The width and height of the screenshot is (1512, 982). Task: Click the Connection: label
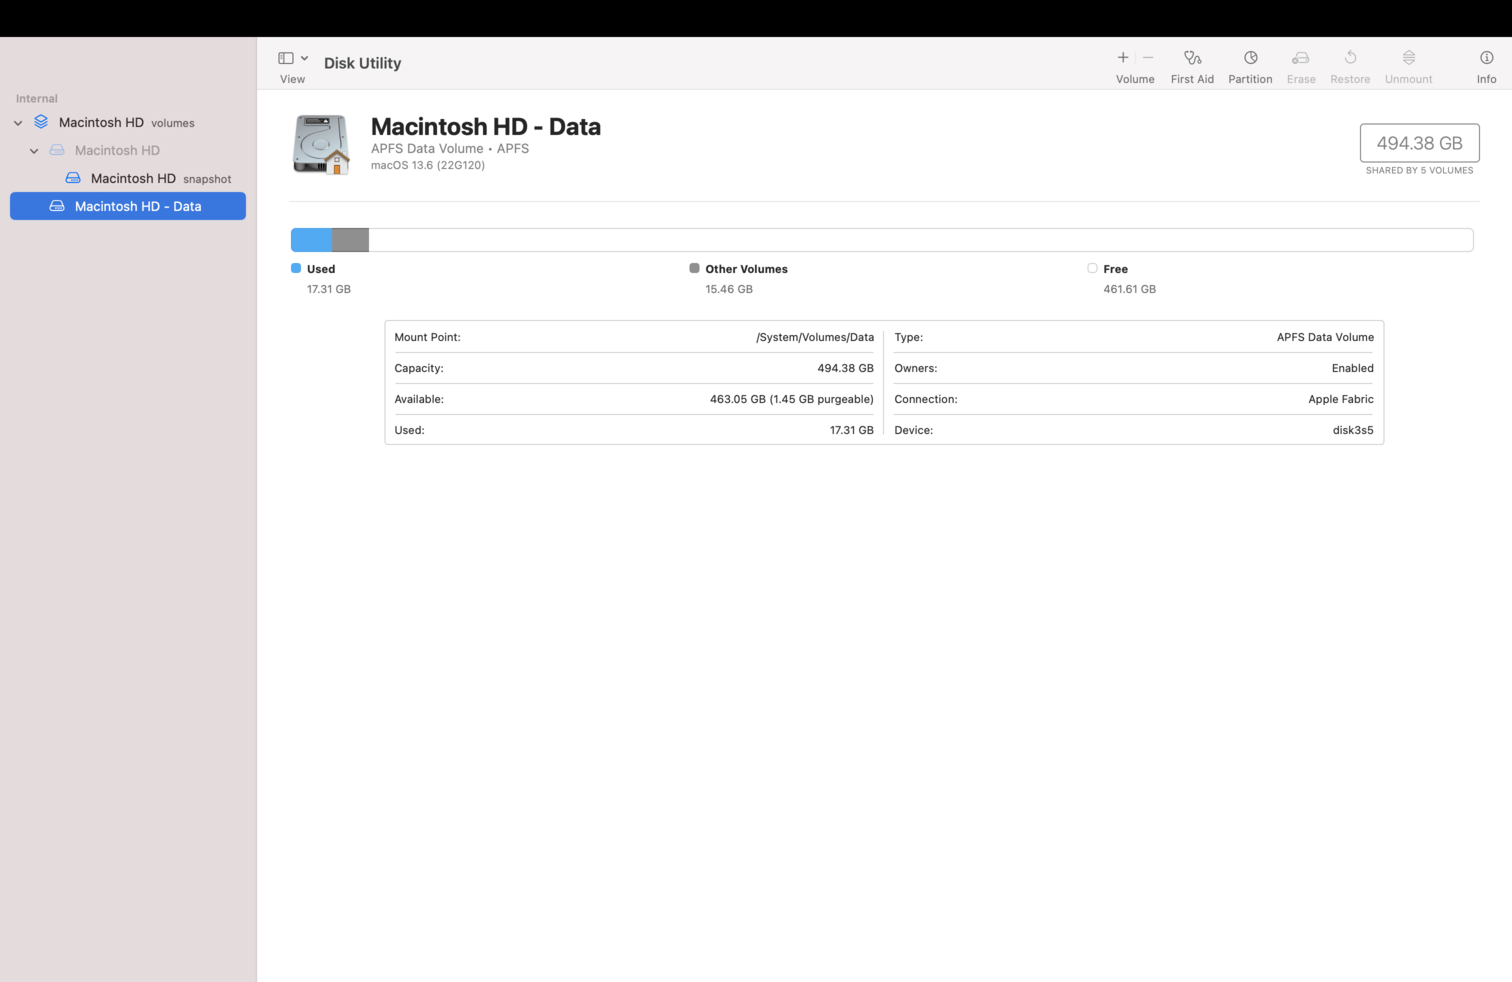pyautogui.click(x=925, y=399)
